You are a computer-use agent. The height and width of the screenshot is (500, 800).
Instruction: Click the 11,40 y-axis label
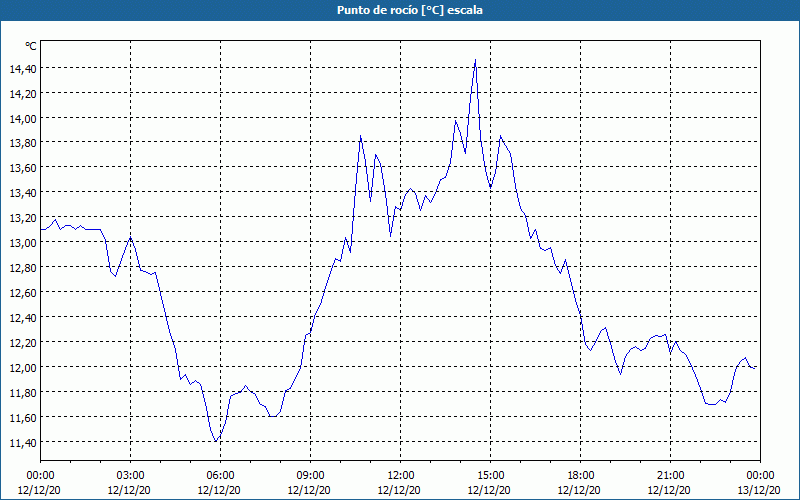(23, 443)
